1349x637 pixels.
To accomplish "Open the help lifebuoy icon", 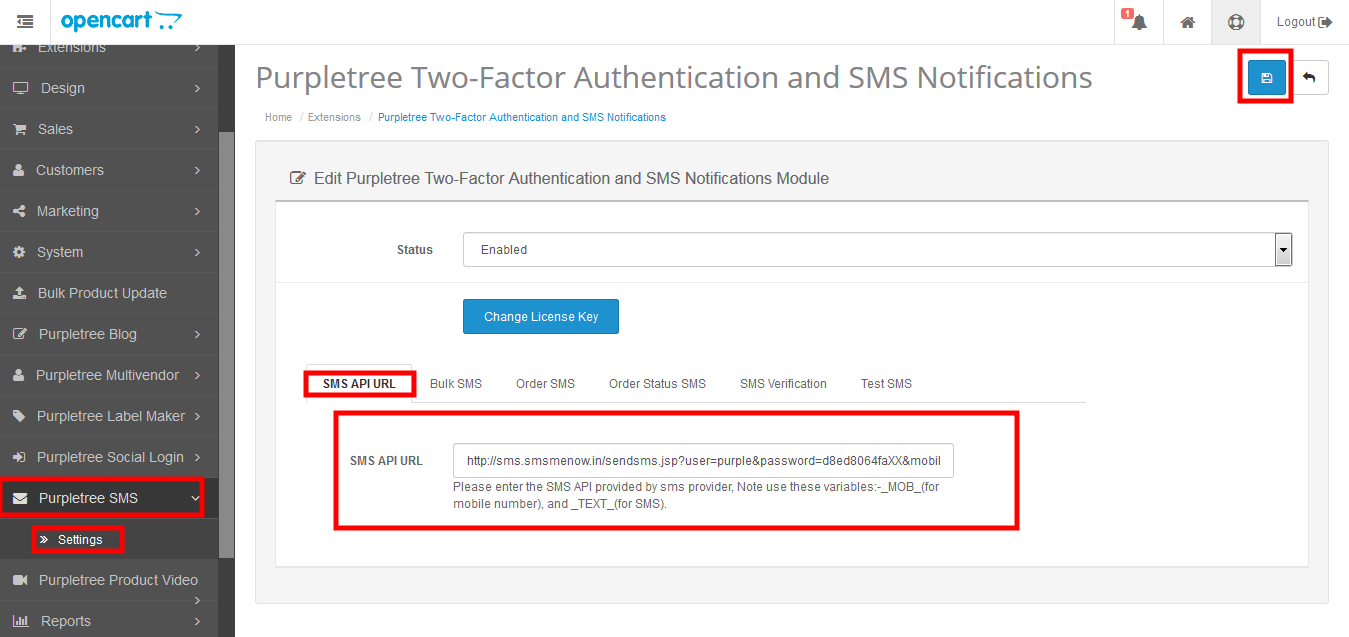I will click(1236, 22).
